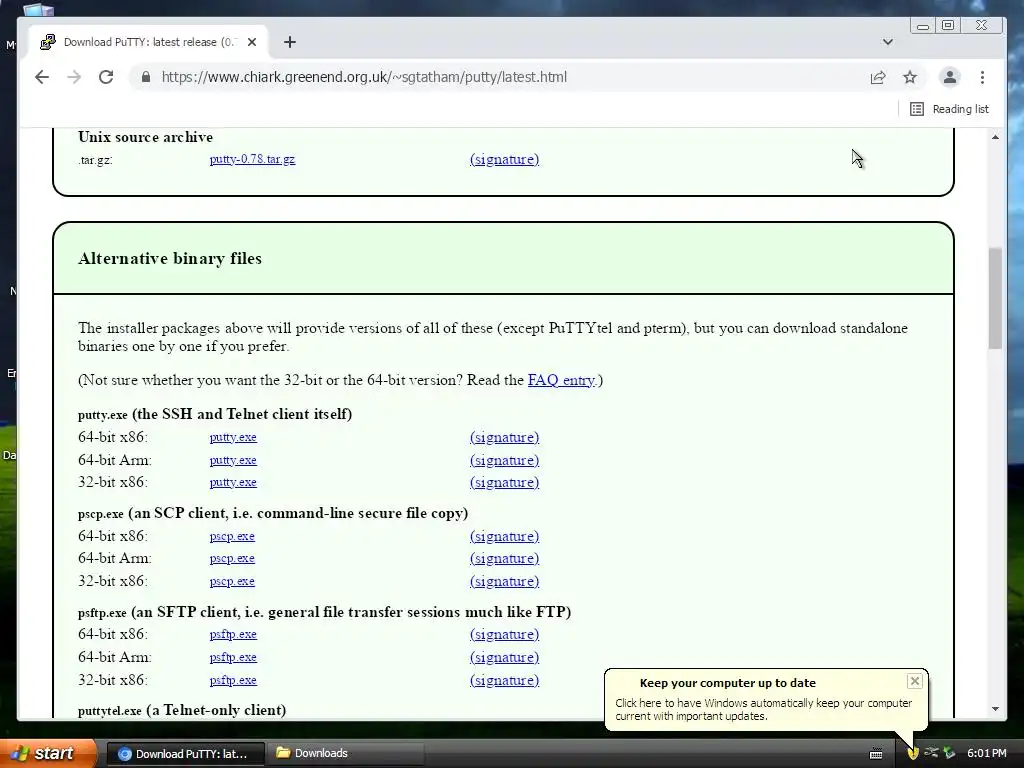
Task: Open the Downloads folder taskbar button
Action: pos(345,754)
